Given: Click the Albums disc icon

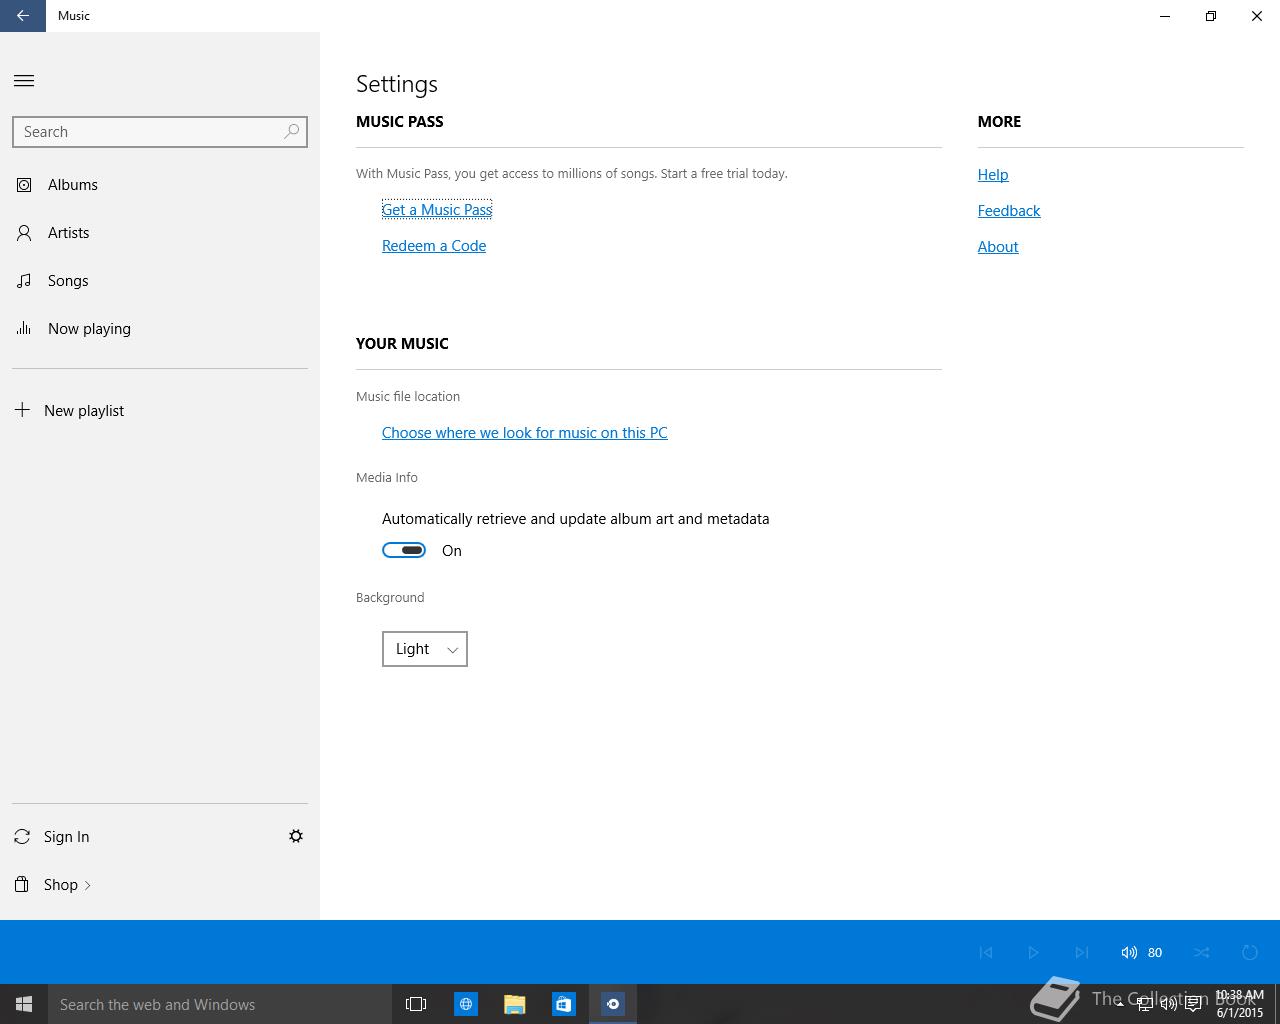Looking at the screenshot, I should click(x=24, y=185).
